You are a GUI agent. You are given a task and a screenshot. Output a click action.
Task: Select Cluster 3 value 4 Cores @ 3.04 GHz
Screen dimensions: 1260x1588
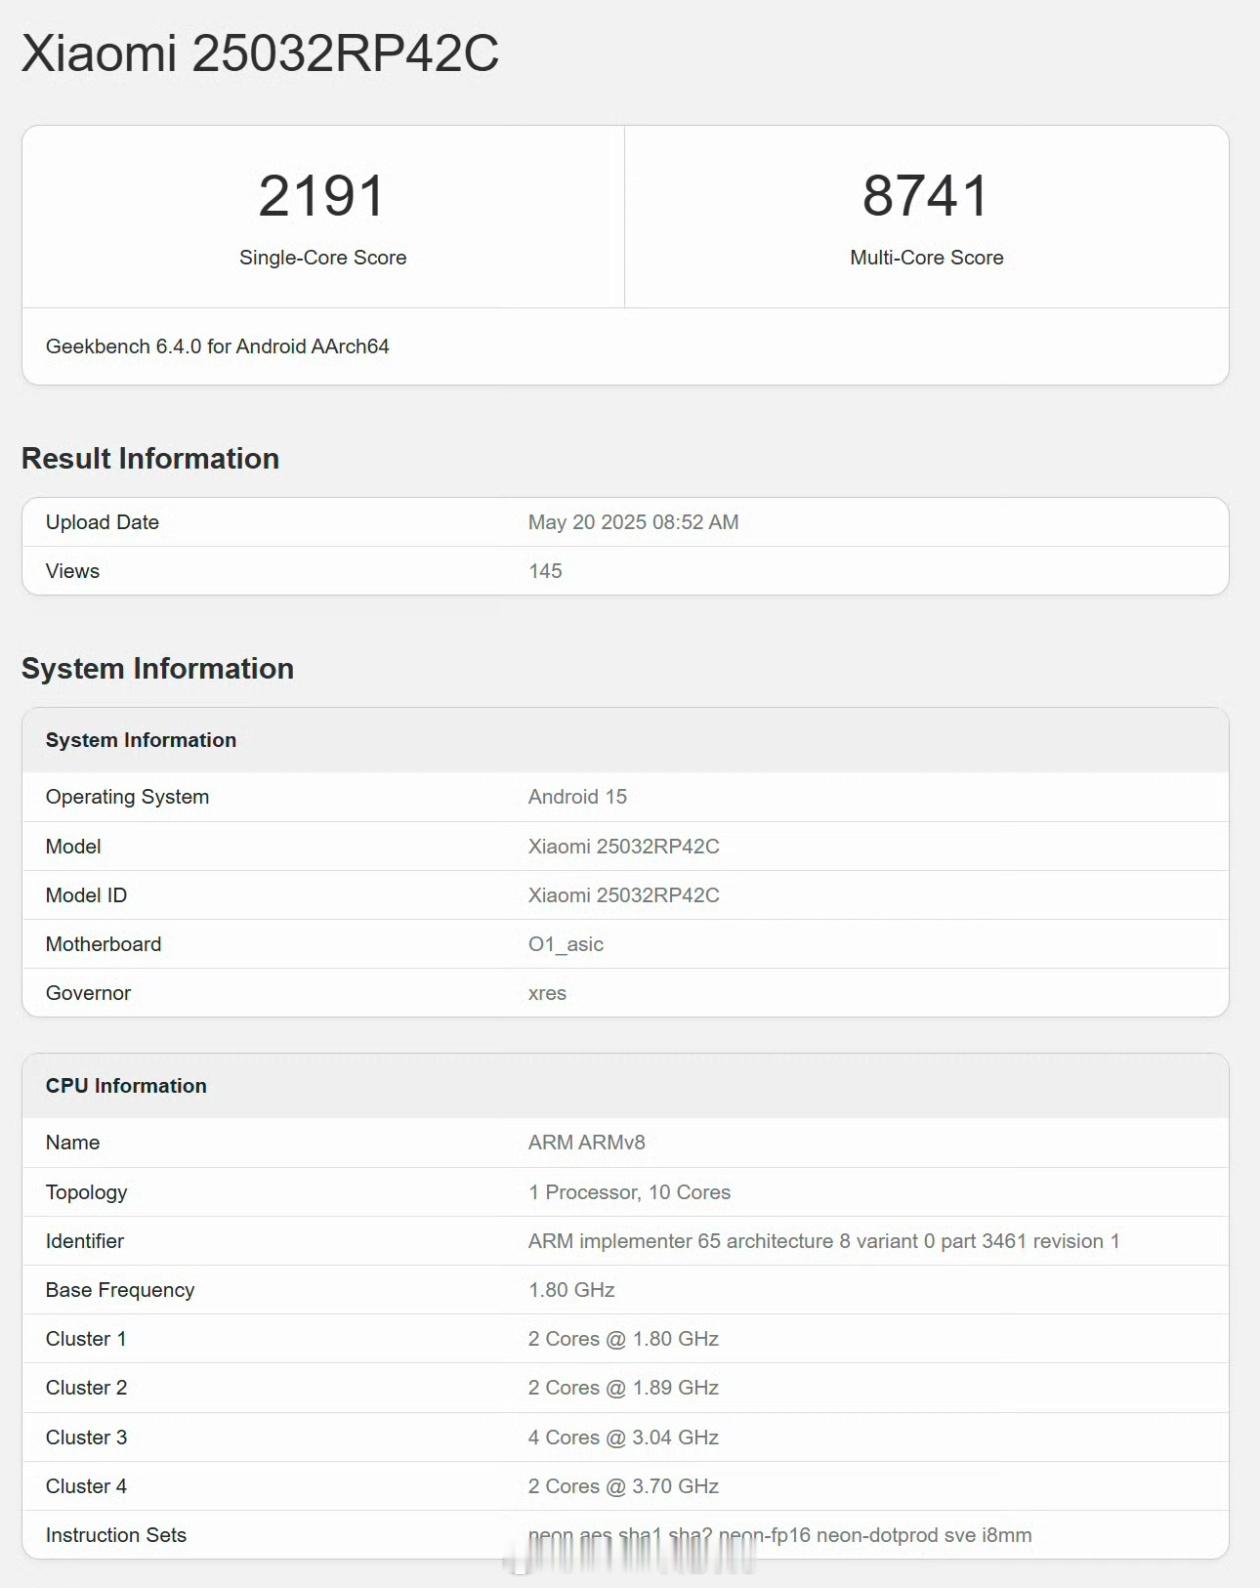[x=623, y=1437]
